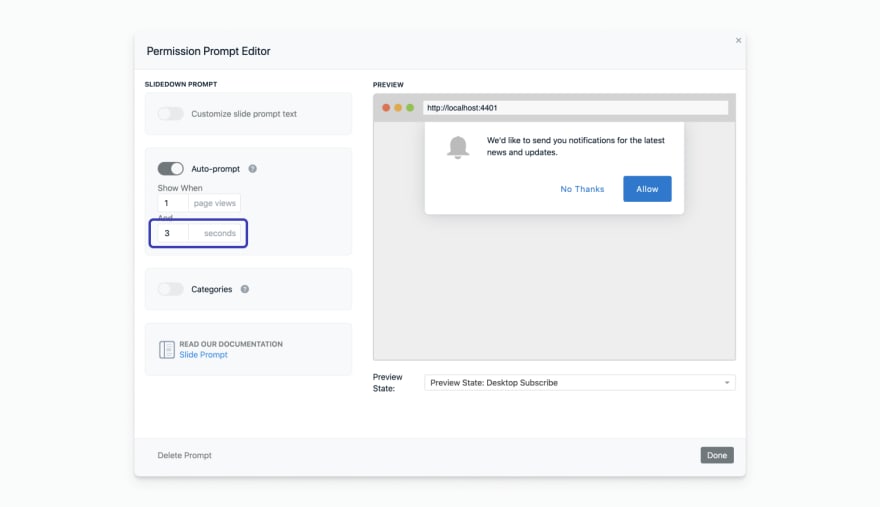Screen dimensions: 880x507
Task: Click the notification bell icon in preview
Action: [458, 148]
